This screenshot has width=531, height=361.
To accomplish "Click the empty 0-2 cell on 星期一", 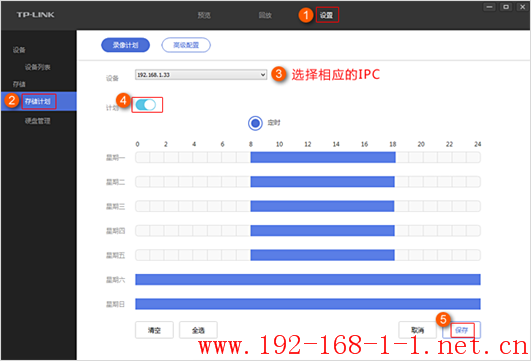I will point(149,157).
